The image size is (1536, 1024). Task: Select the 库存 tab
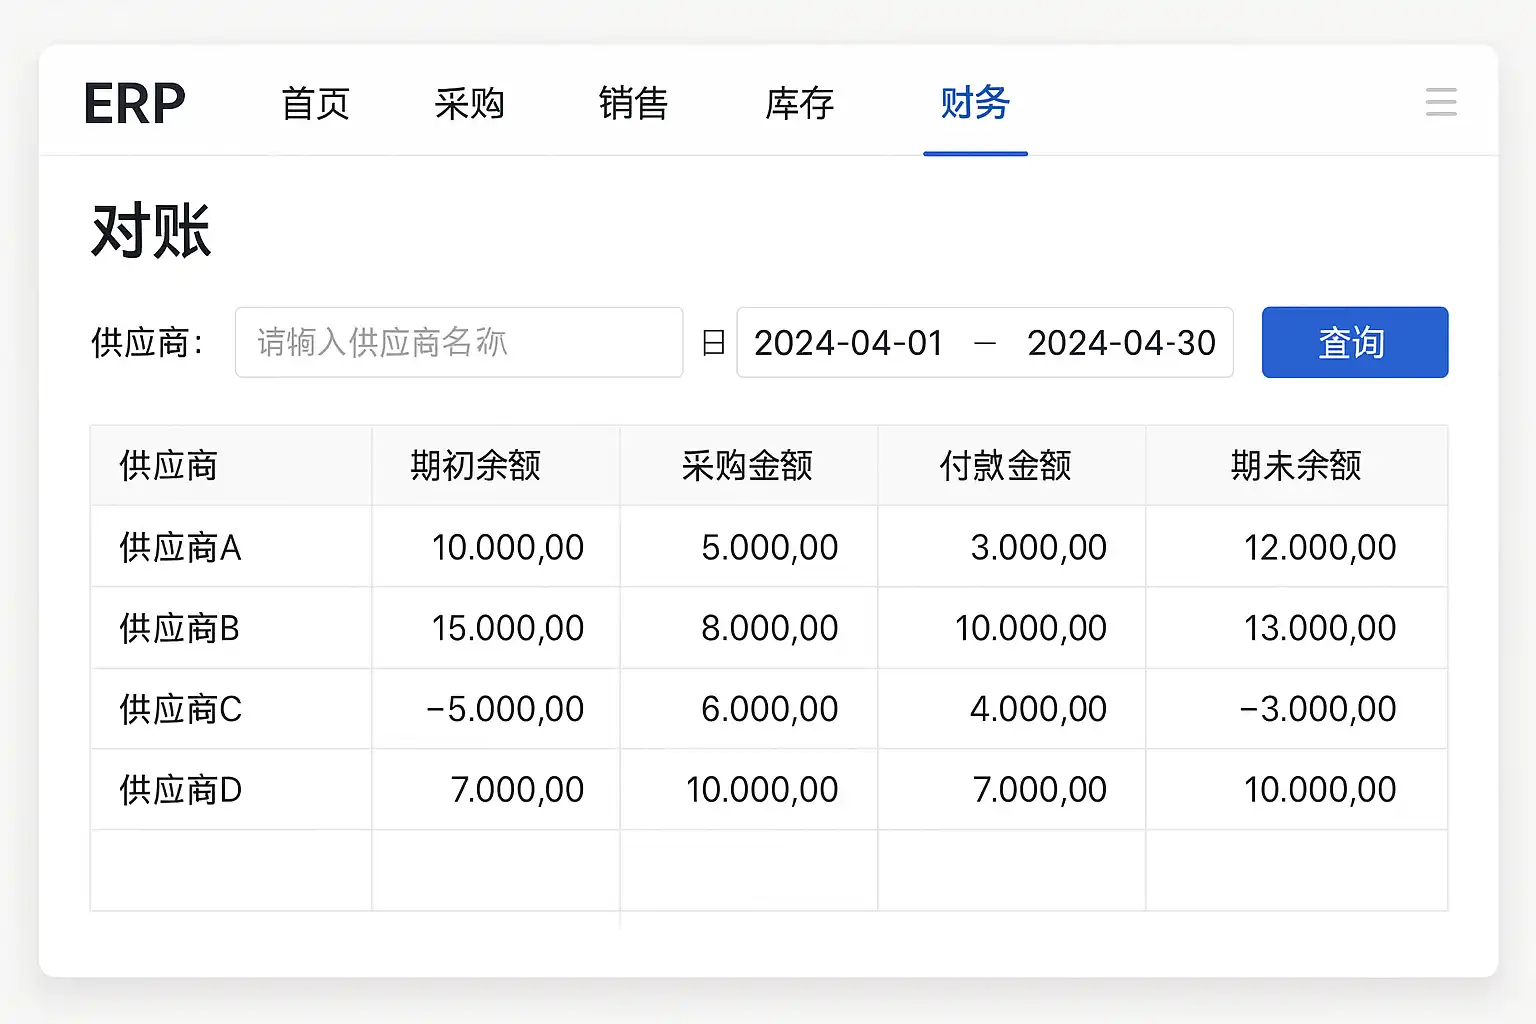(799, 104)
